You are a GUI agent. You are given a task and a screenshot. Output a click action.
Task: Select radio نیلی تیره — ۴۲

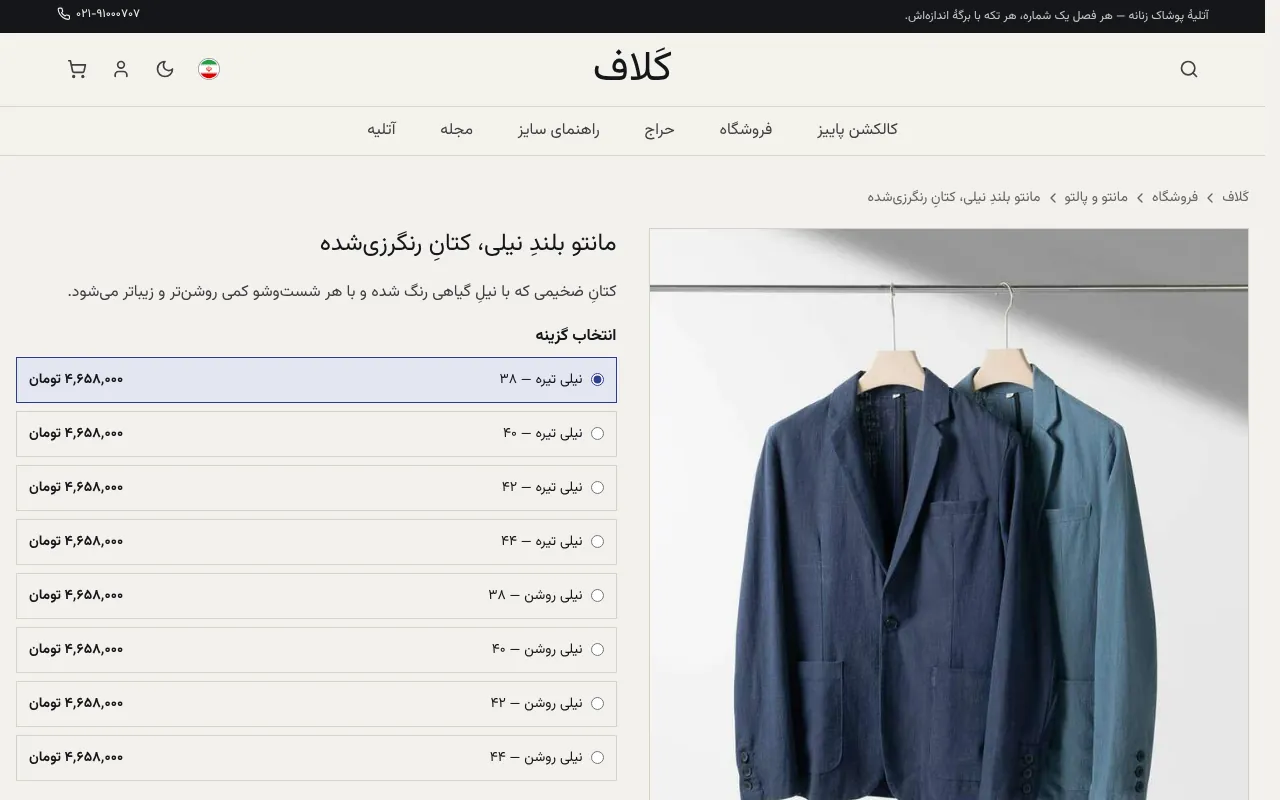coord(597,488)
